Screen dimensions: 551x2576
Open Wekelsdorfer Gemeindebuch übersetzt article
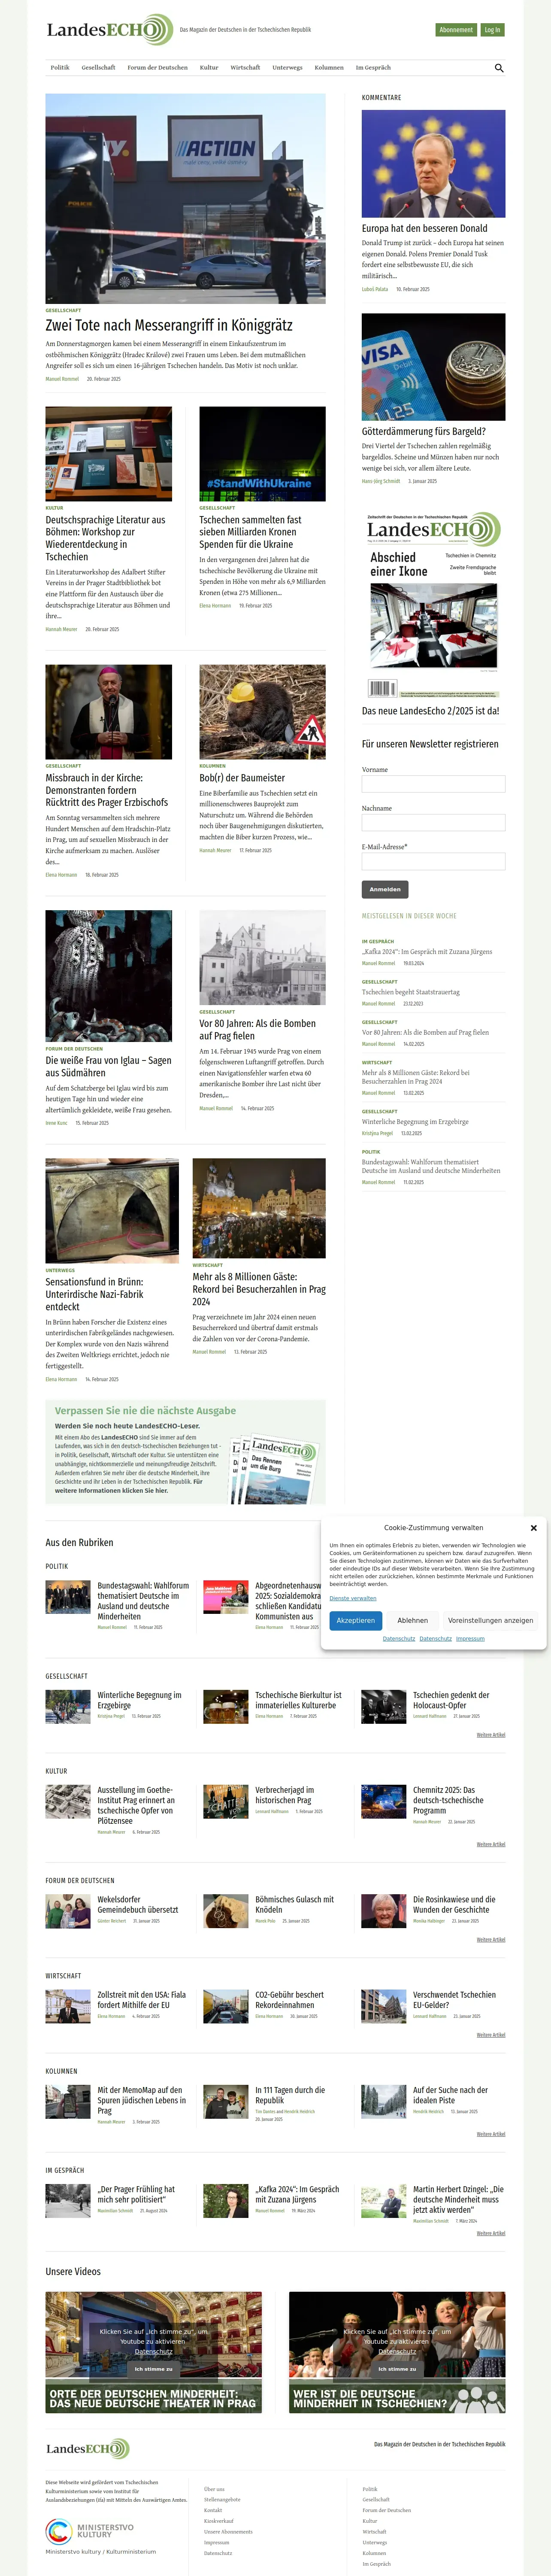coord(138,1904)
